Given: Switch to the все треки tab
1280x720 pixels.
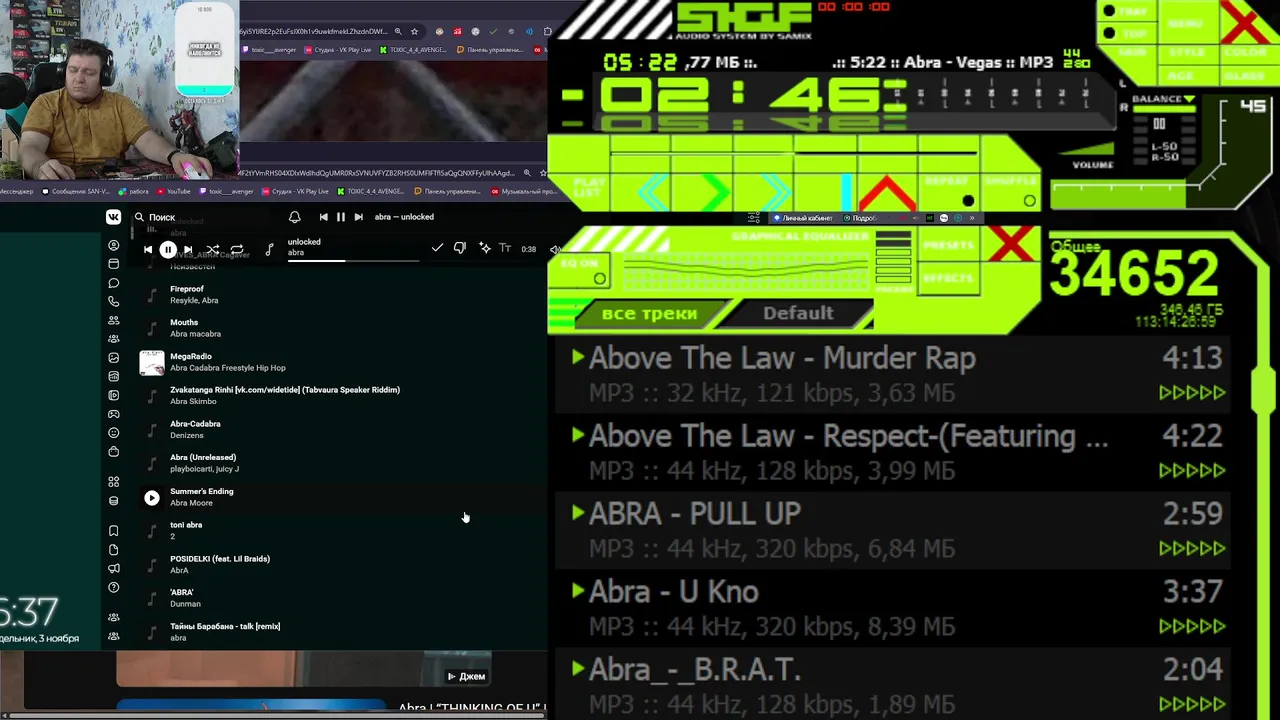Looking at the screenshot, I should coord(649,313).
